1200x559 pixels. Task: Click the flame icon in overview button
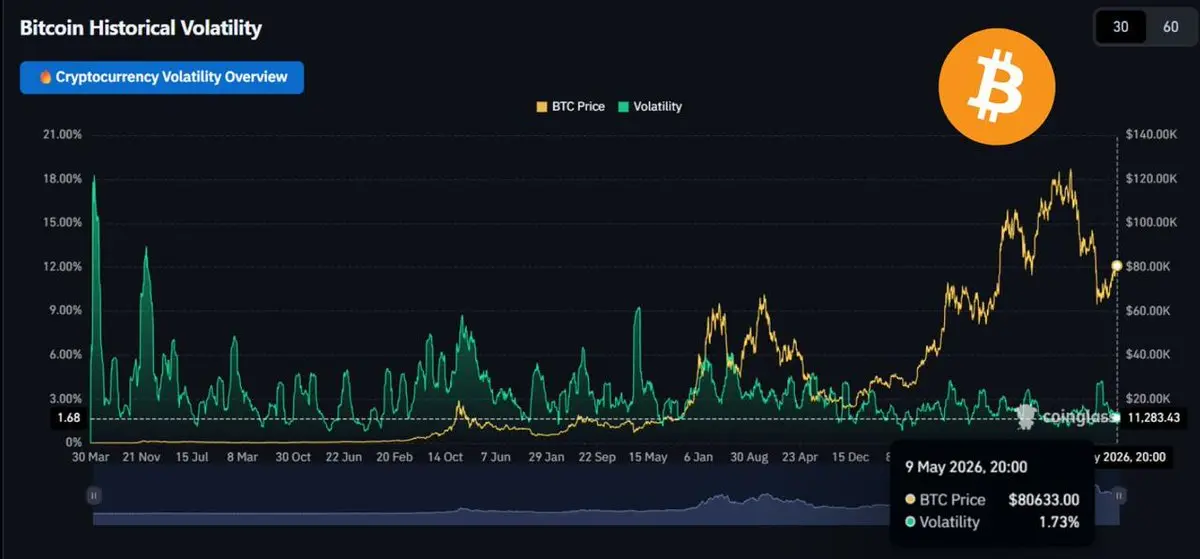[45, 77]
